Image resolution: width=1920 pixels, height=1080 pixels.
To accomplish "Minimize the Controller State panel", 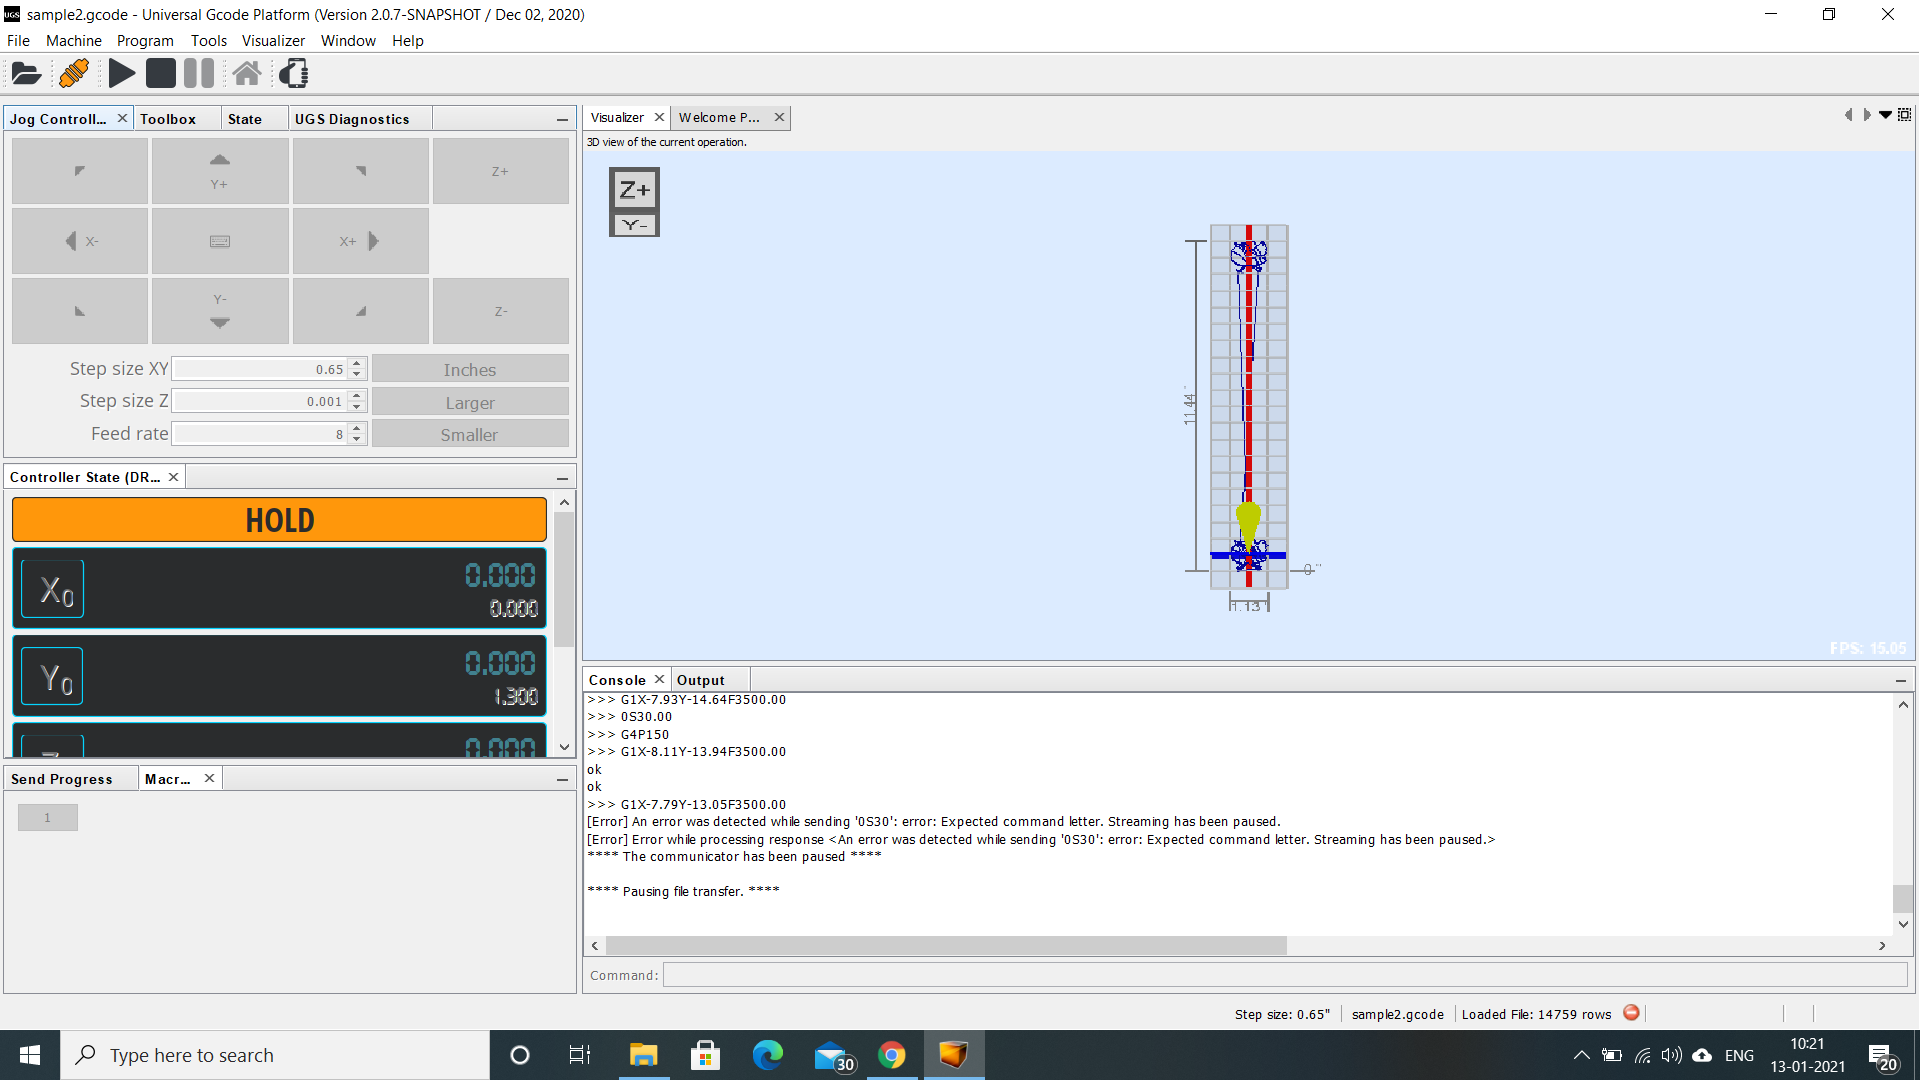I will pyautogui.click(x=562, y=478).
